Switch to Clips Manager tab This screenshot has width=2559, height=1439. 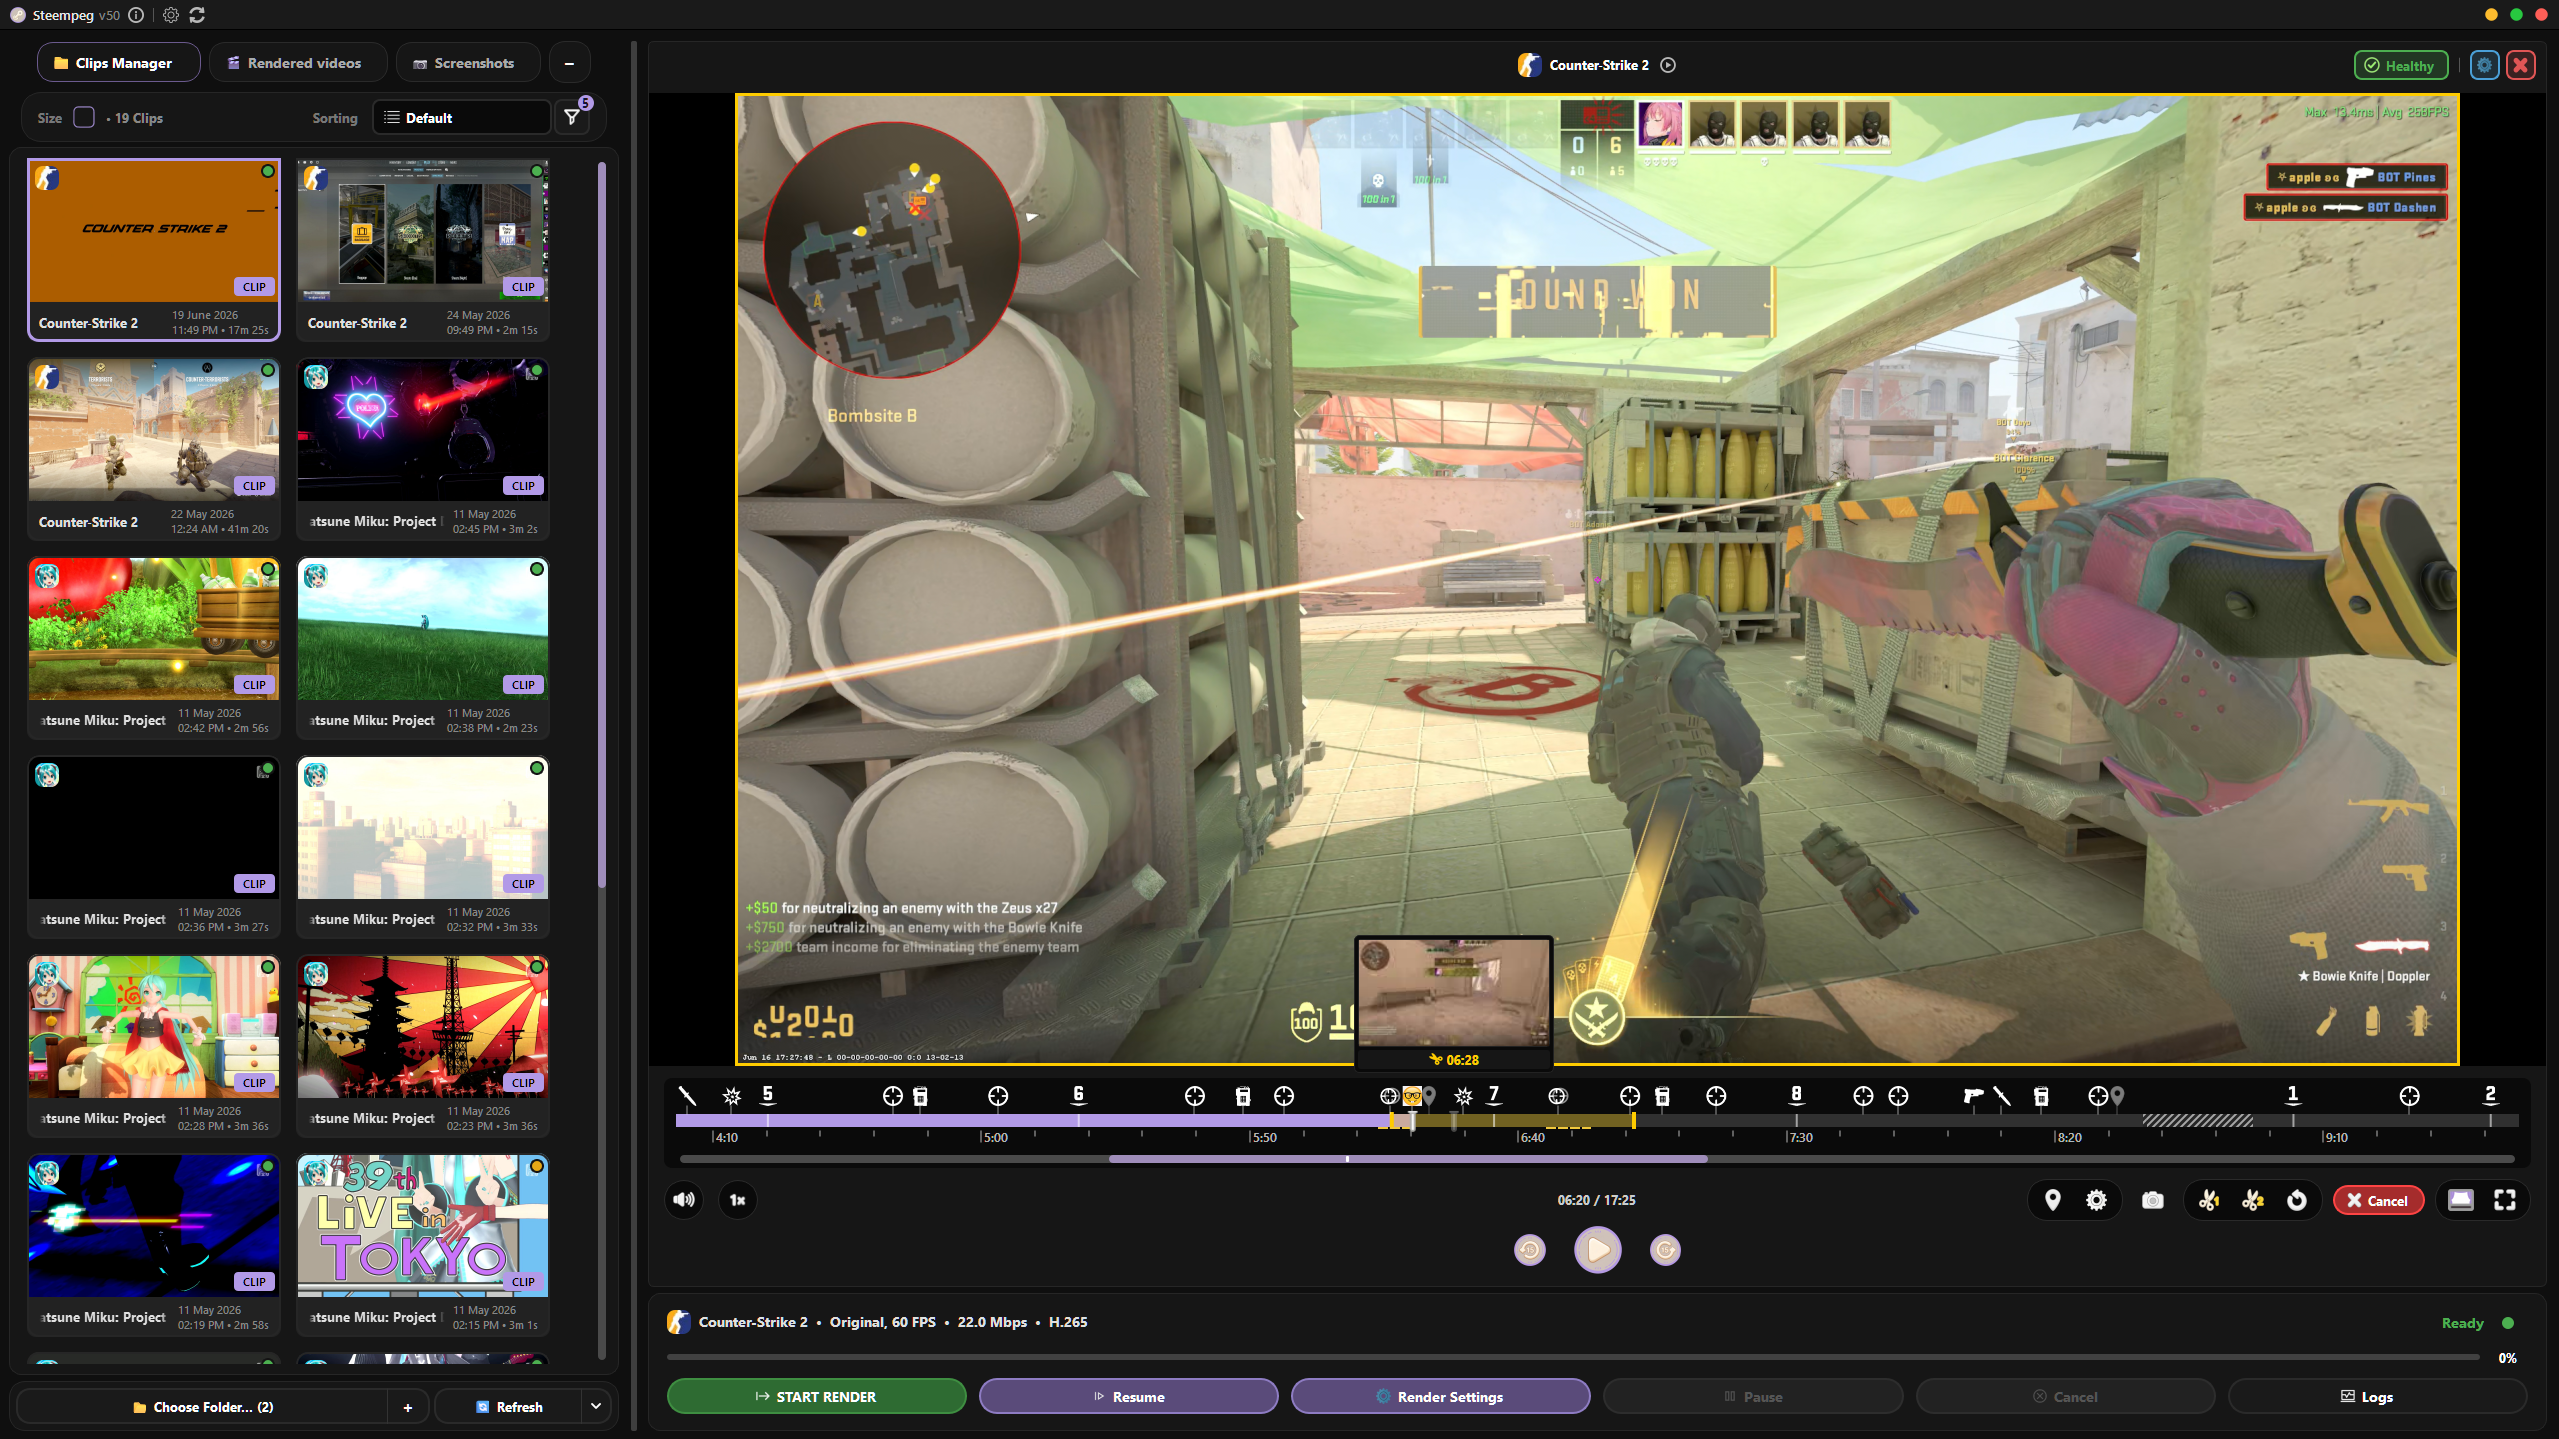pyautogui.click(x=119, y=63)
